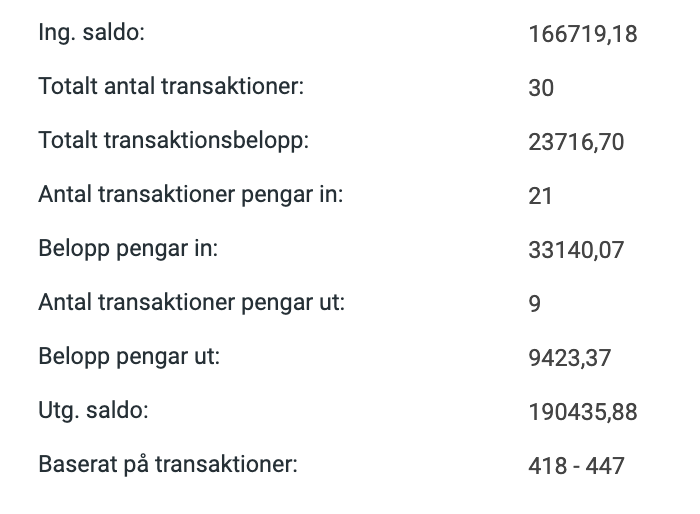Click the 'Utg. saldo:' label
The image size is (700, 514).
click(x=94, y=410)
